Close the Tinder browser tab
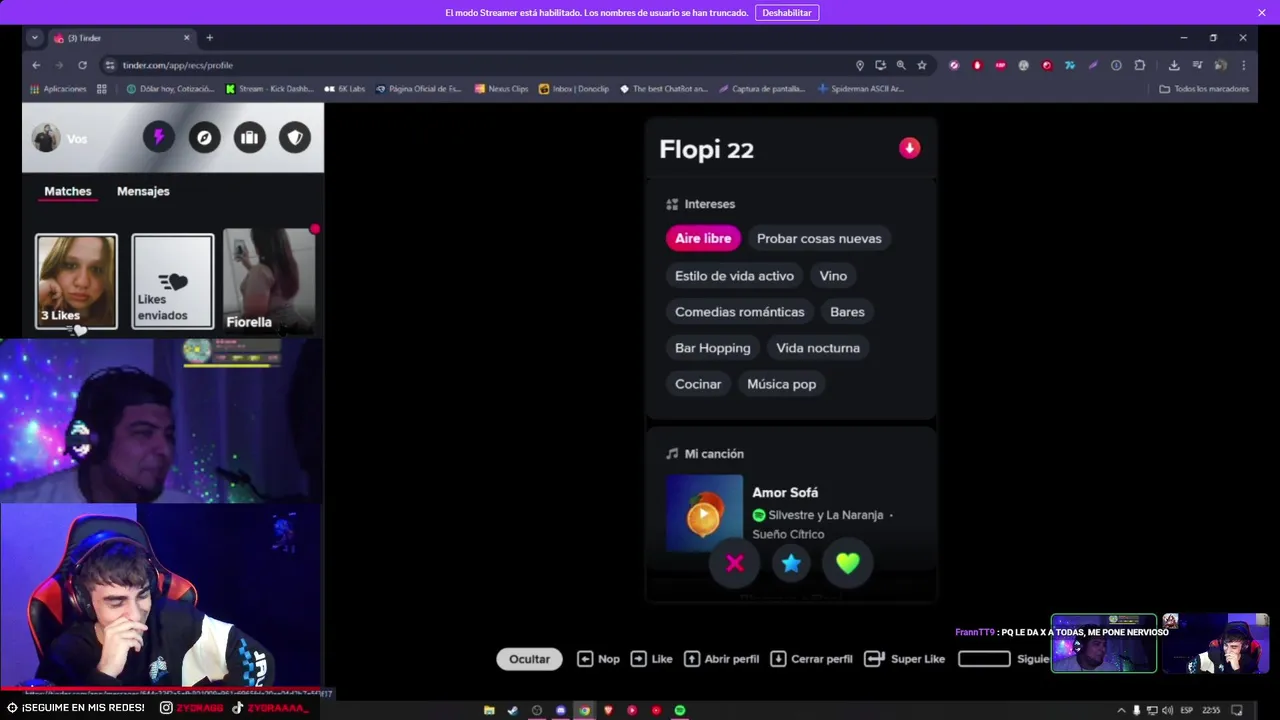Screen dimensions: 1280x720 (x=186, y=38)
